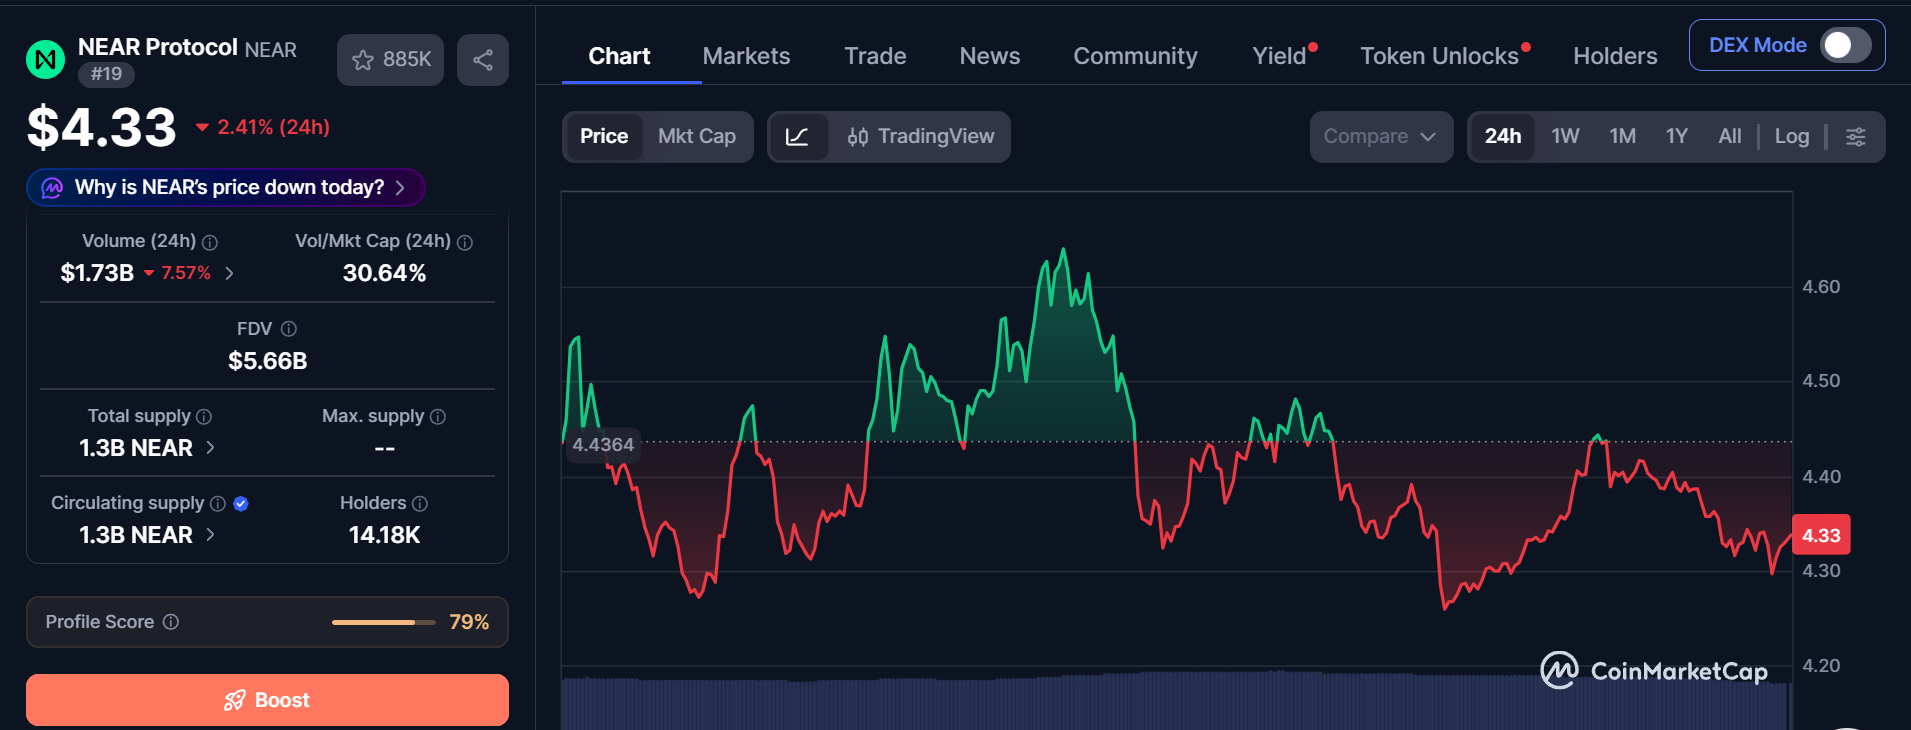Screen dimensions: 1911x730
Task: Open the Trade tab
Action: pyautogui.click(x=875, y=56)
